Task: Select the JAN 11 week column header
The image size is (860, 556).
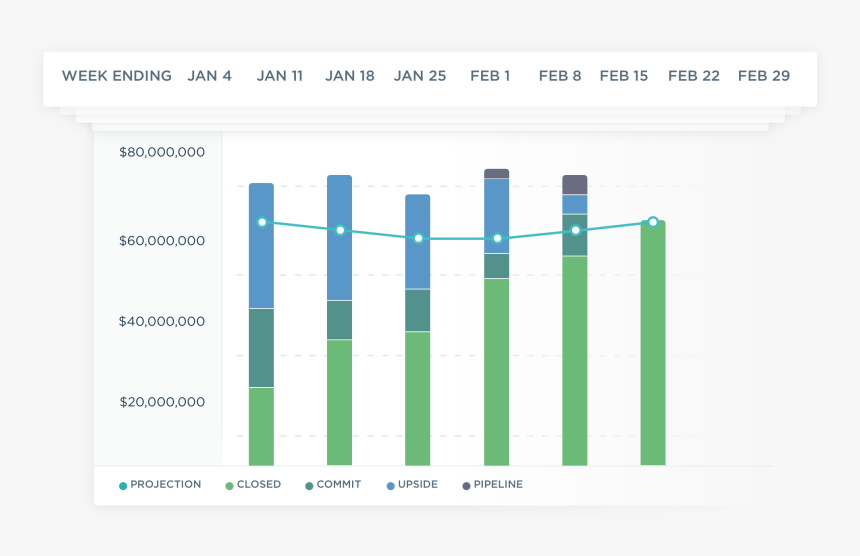Action: pyautogui.click(x=280, y=76)
